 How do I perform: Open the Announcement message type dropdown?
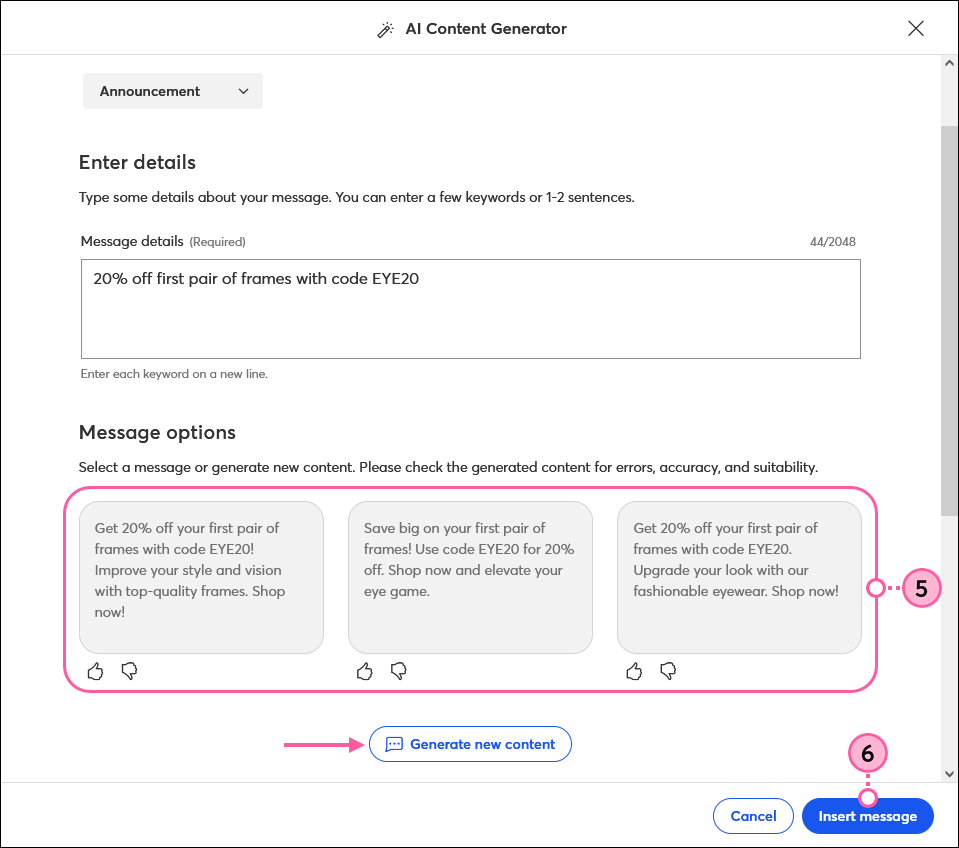point(173,91)
